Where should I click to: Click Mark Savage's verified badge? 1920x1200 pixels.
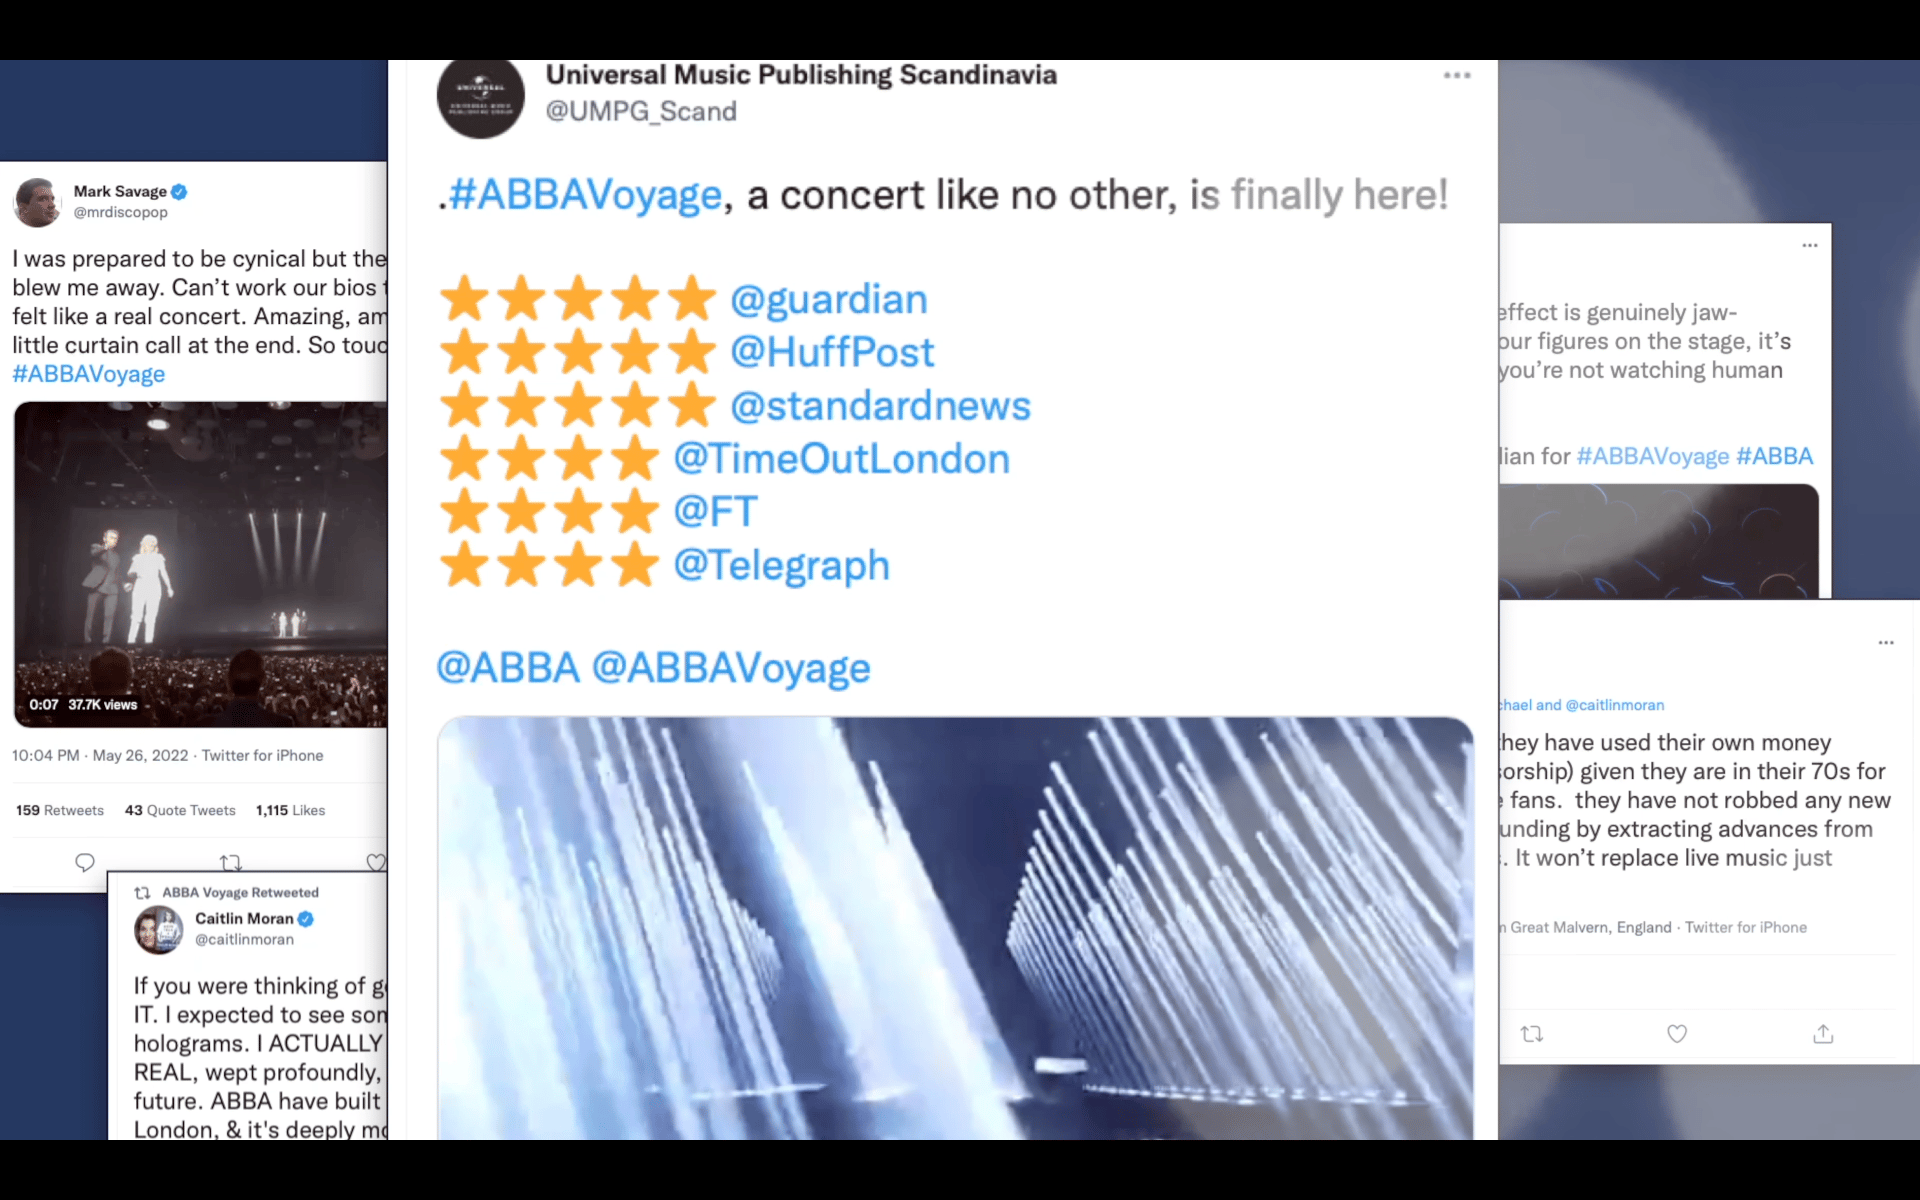tap(180, 191)
